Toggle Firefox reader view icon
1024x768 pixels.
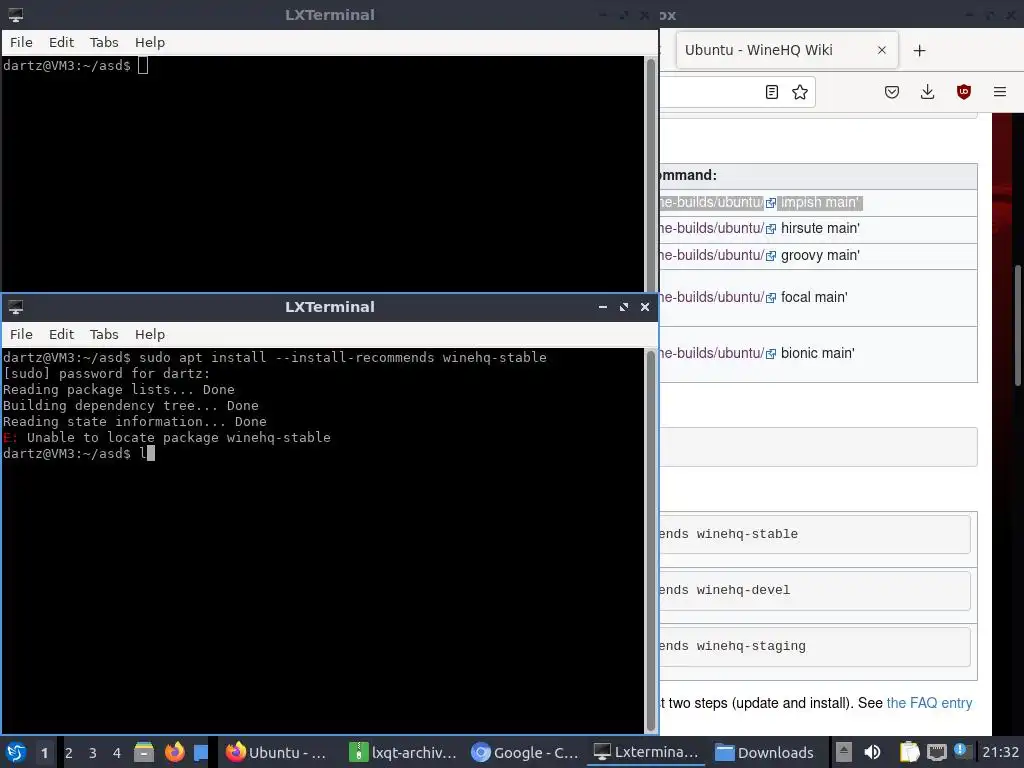[x=772, y=92]
